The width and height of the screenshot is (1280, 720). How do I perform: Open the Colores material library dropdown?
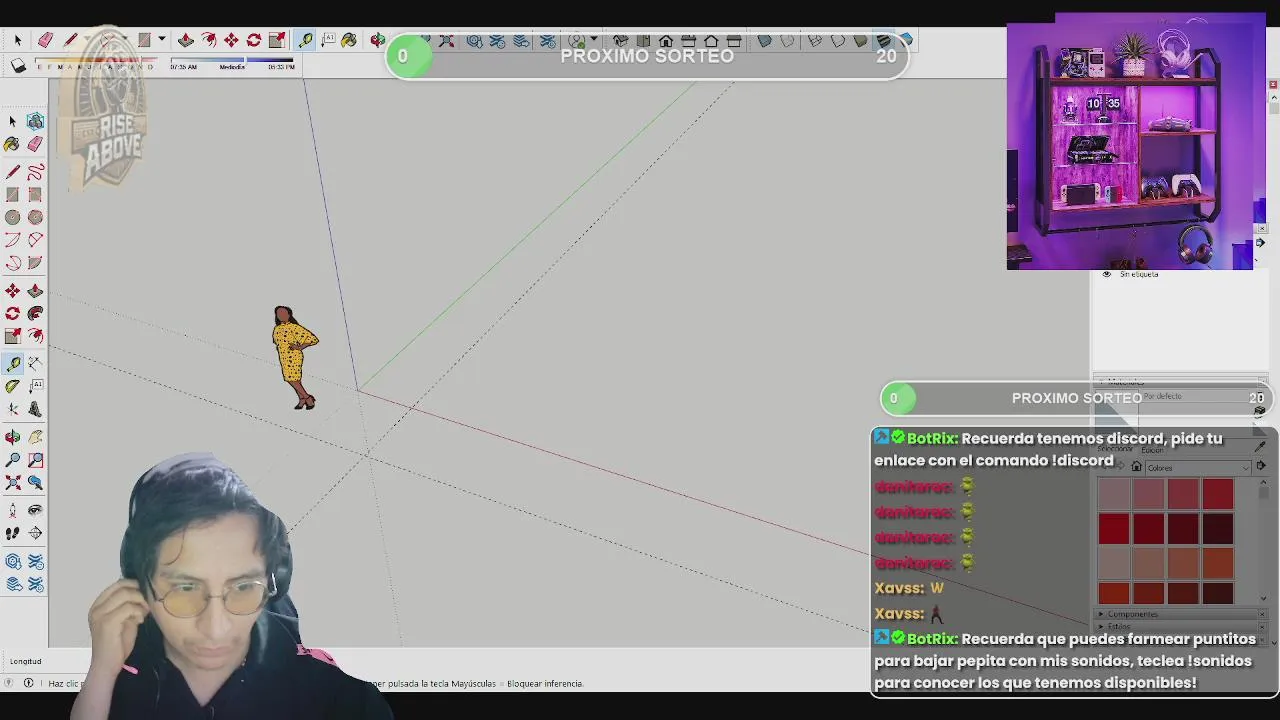click(1197, 468)
